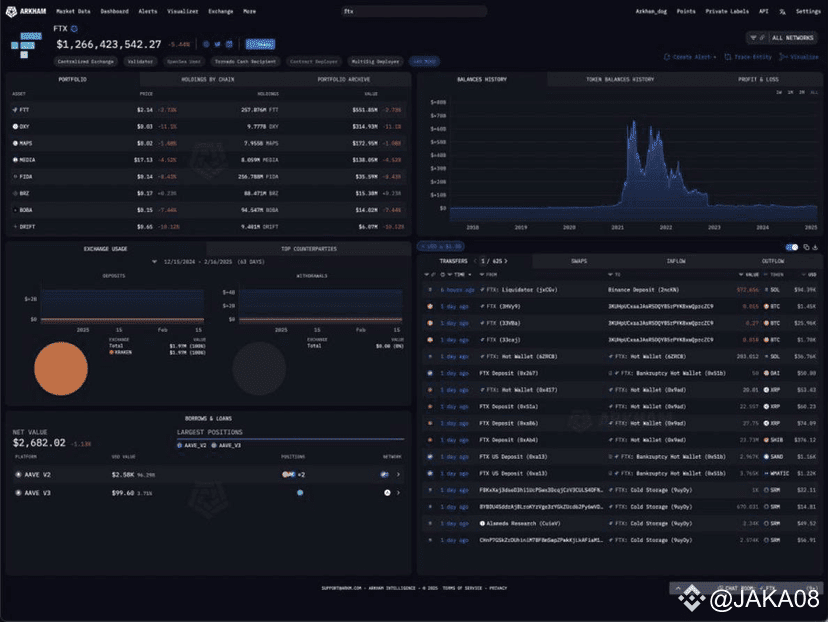Viewport: 828px width, 622px height.
Task: Open Settings in the top bar
Action: click(808, 11)
